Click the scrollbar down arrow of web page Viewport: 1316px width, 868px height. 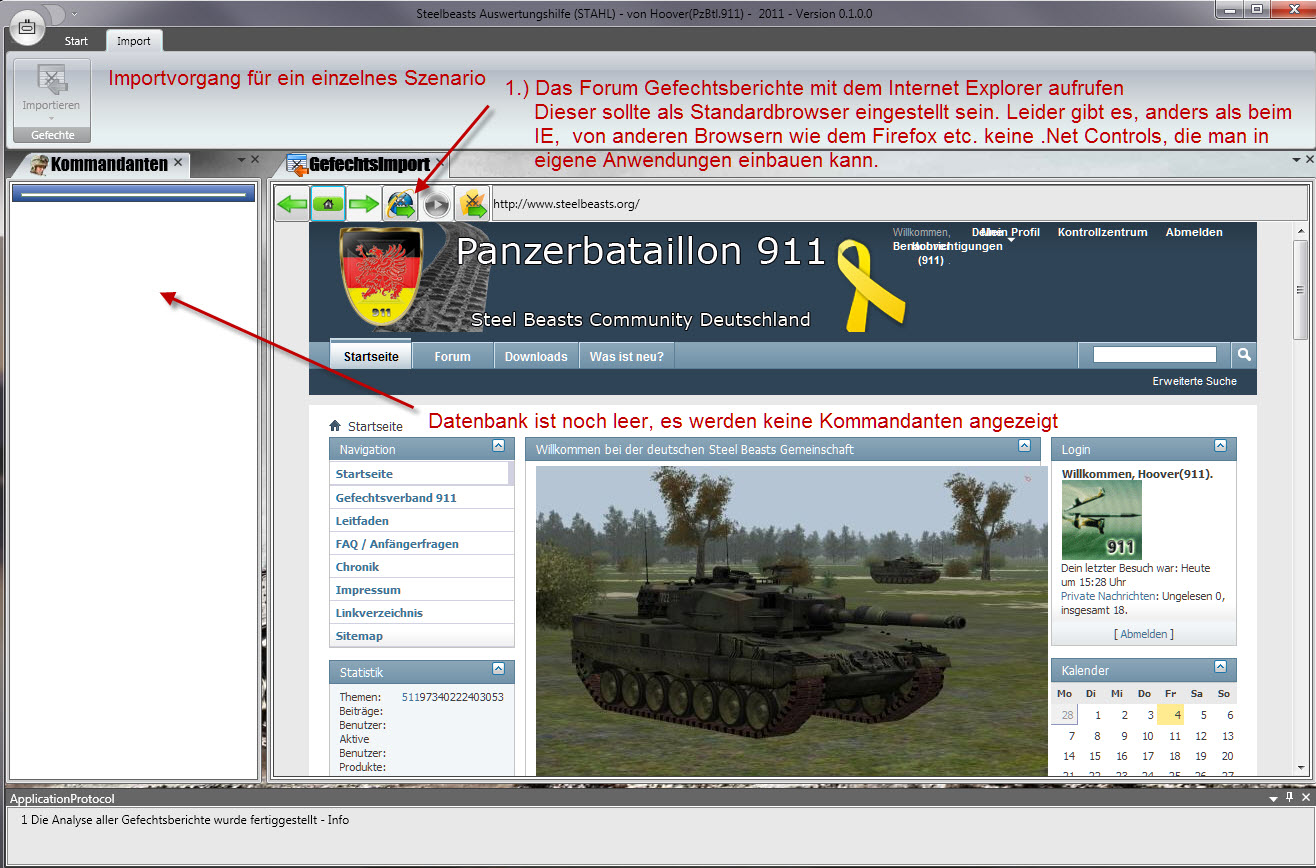pyautogui.click(x=1300, y=767)
